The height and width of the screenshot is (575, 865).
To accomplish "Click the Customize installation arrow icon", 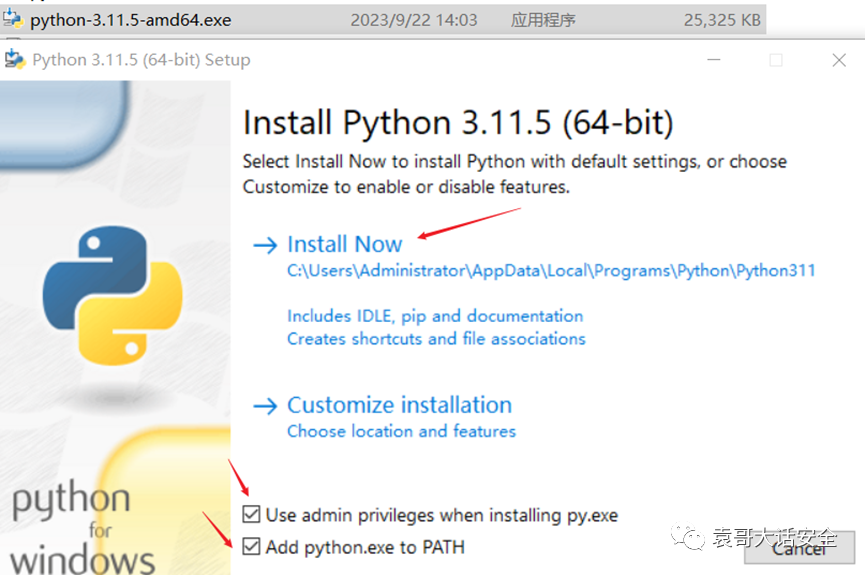I will (265, 406).
